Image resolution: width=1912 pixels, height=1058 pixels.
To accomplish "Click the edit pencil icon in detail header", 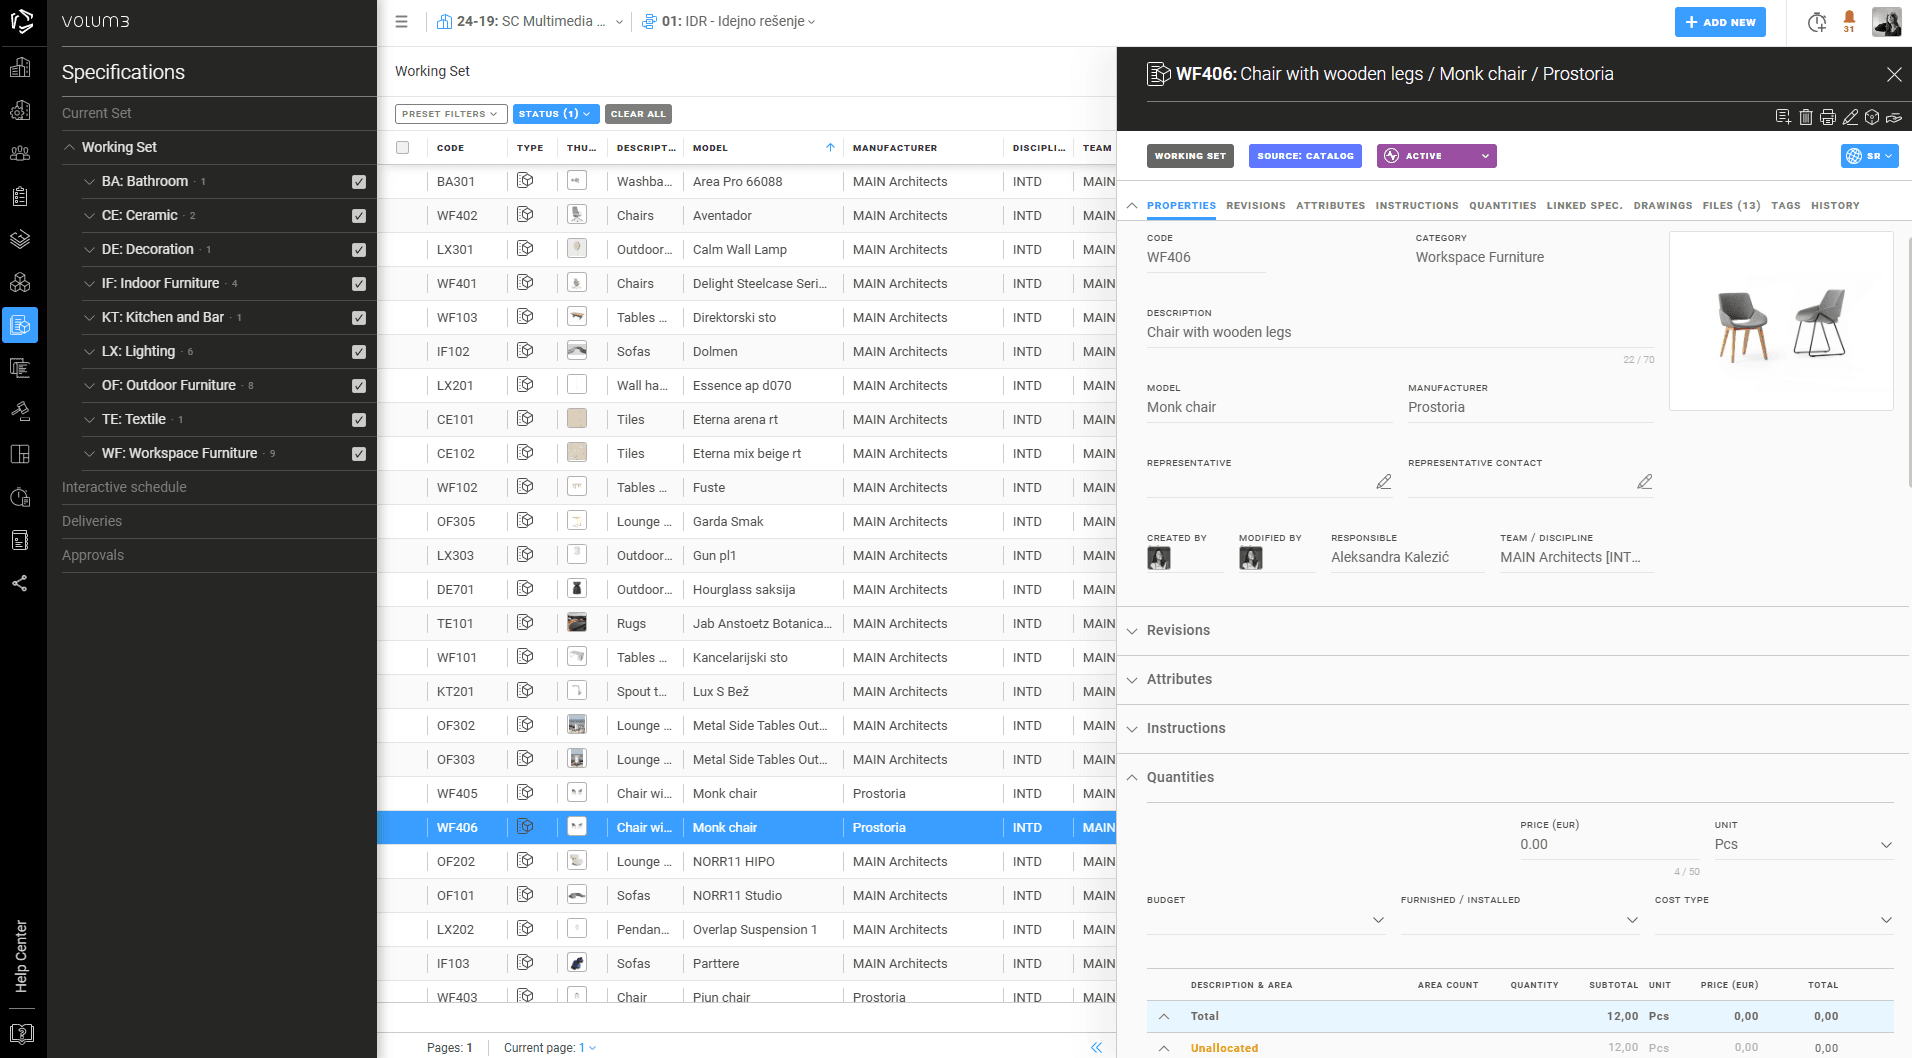I will point(1850,117).
